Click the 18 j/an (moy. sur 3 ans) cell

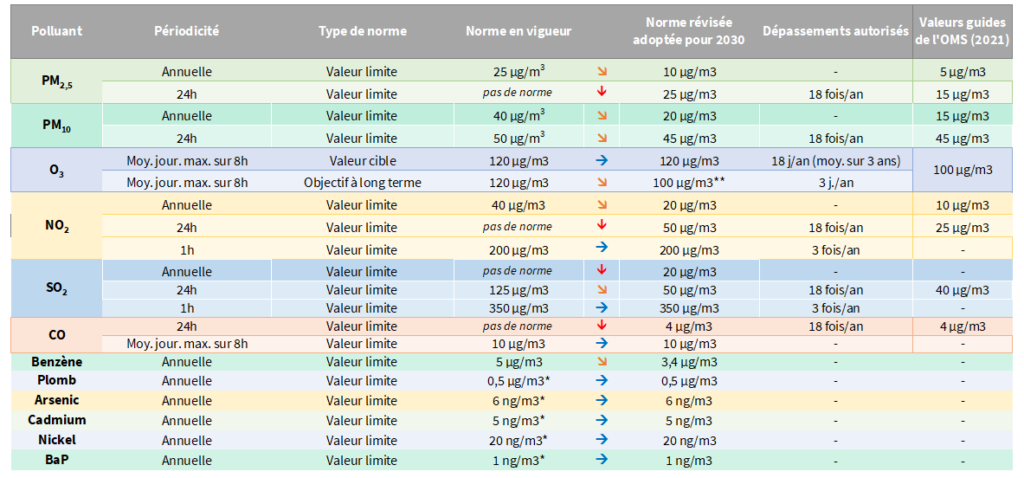pyautogui.click(x=835, y=161)
